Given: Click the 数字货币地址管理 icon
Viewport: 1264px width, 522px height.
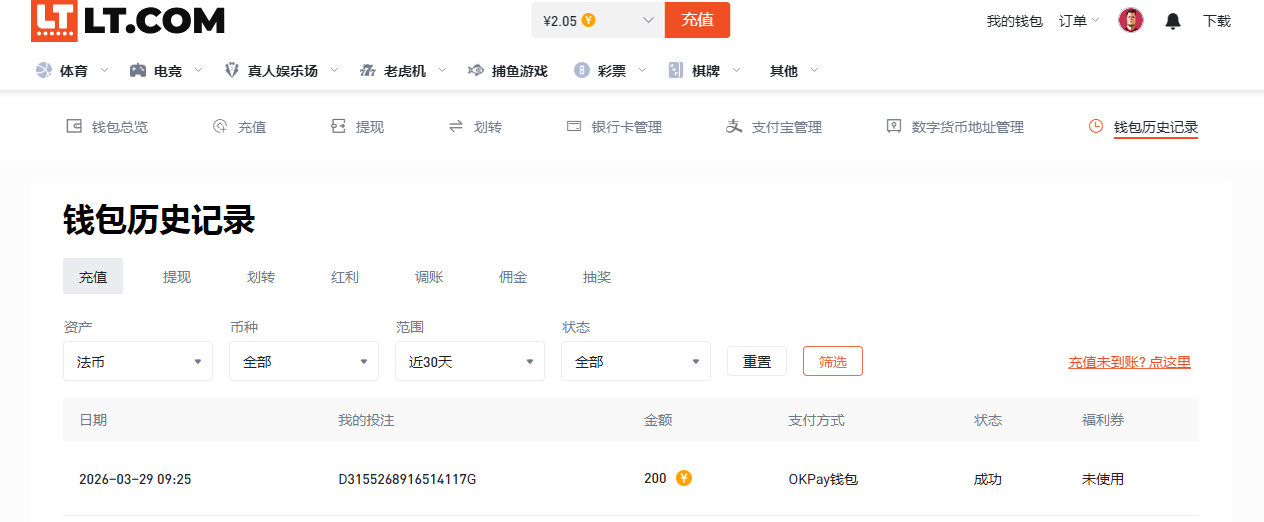Looking at the screenshot, I should [894, 127].
